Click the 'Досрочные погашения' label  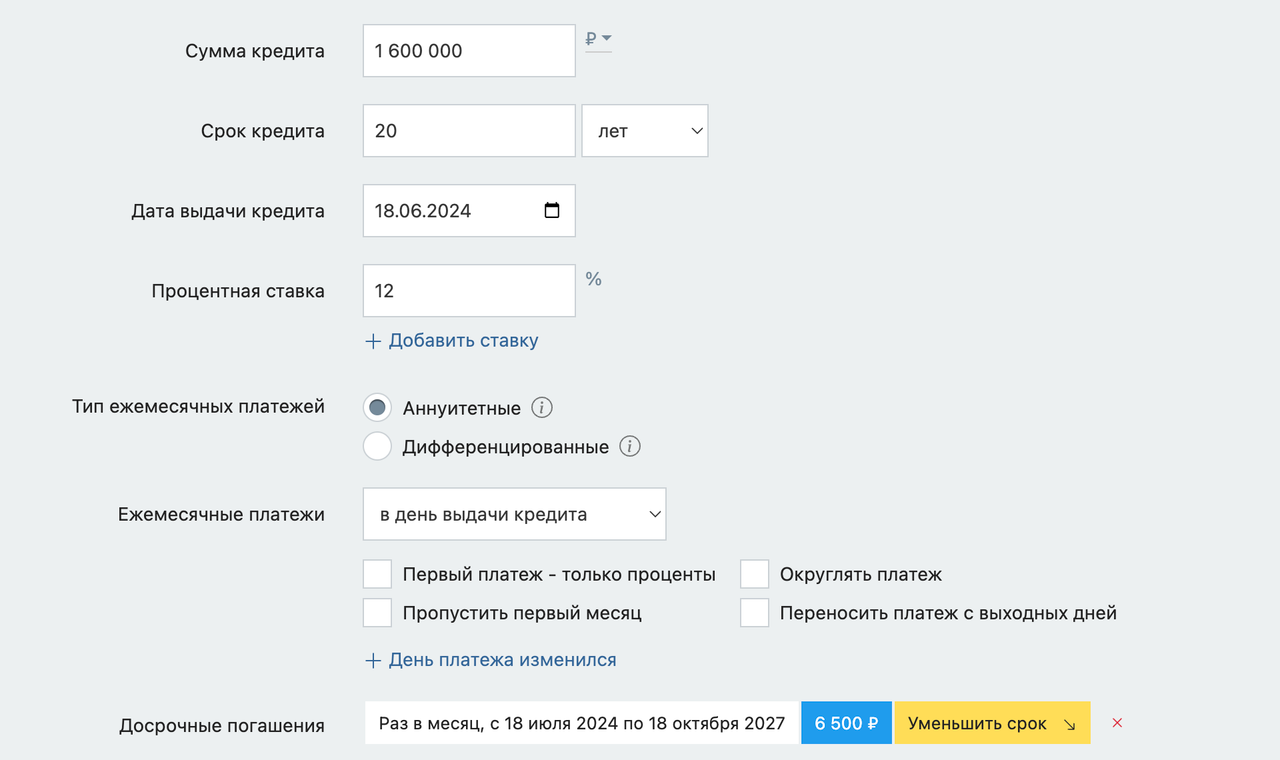click(222, 726)
